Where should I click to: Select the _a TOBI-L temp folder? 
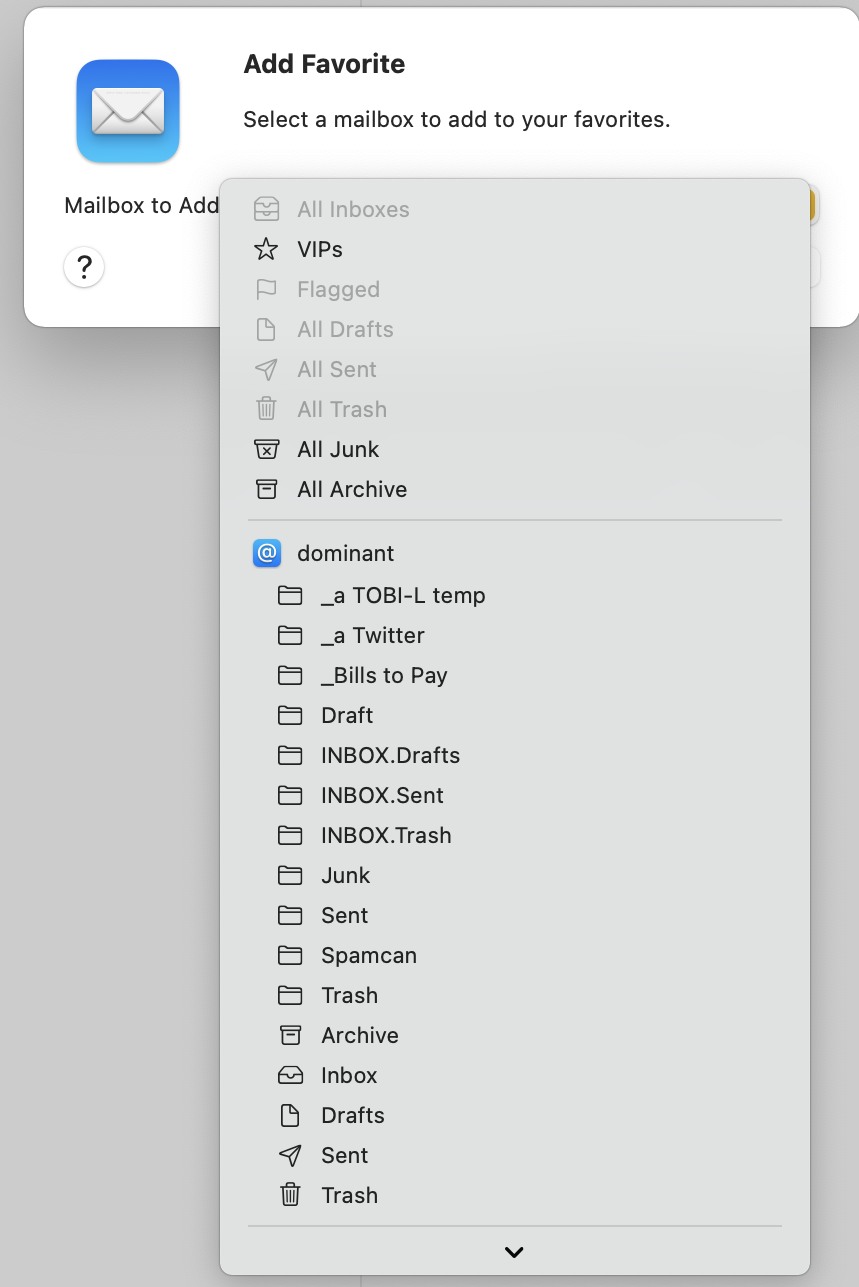click(x=403, y=595)
